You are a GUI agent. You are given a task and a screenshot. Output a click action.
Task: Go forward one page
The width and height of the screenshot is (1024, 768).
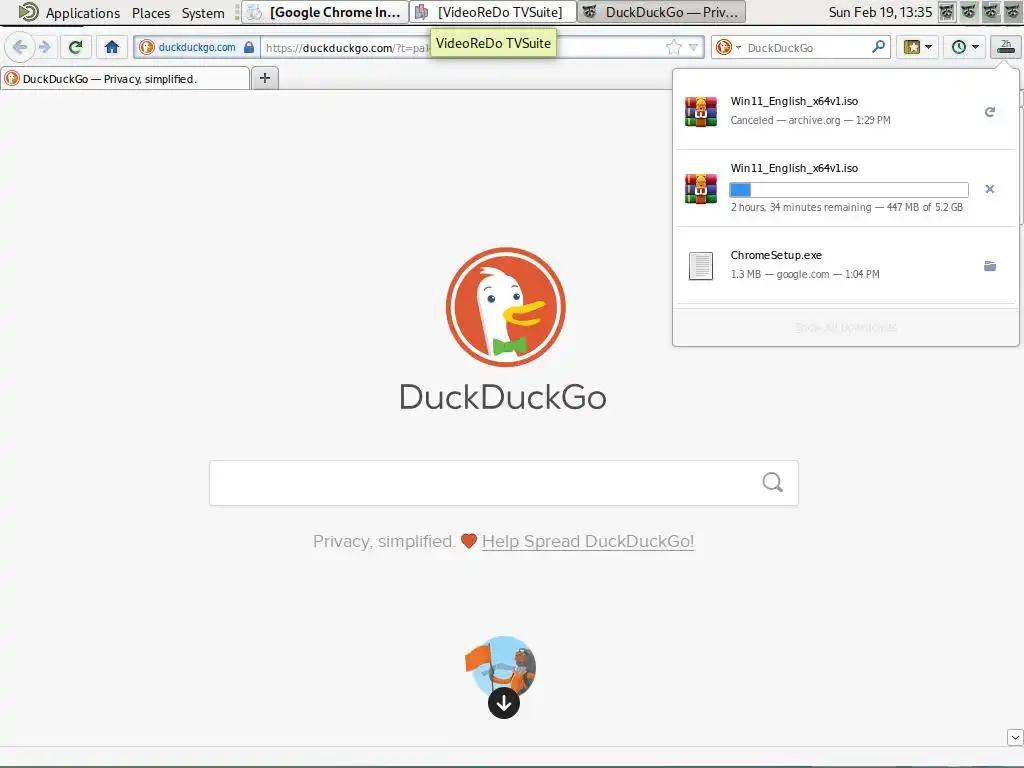44,47
